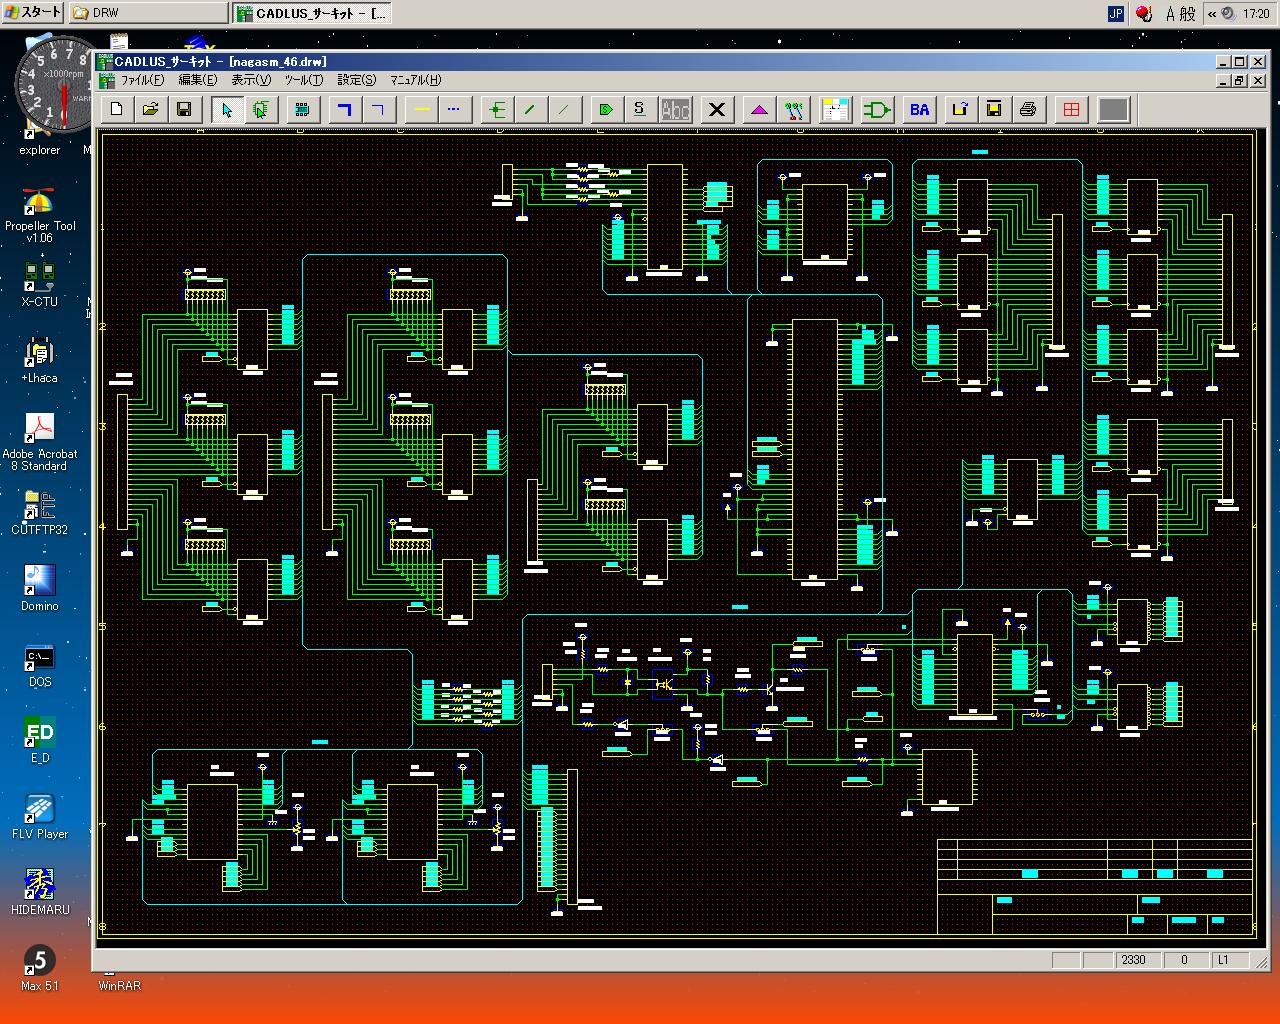Toggle the red grid display icon

point(1072,110)
